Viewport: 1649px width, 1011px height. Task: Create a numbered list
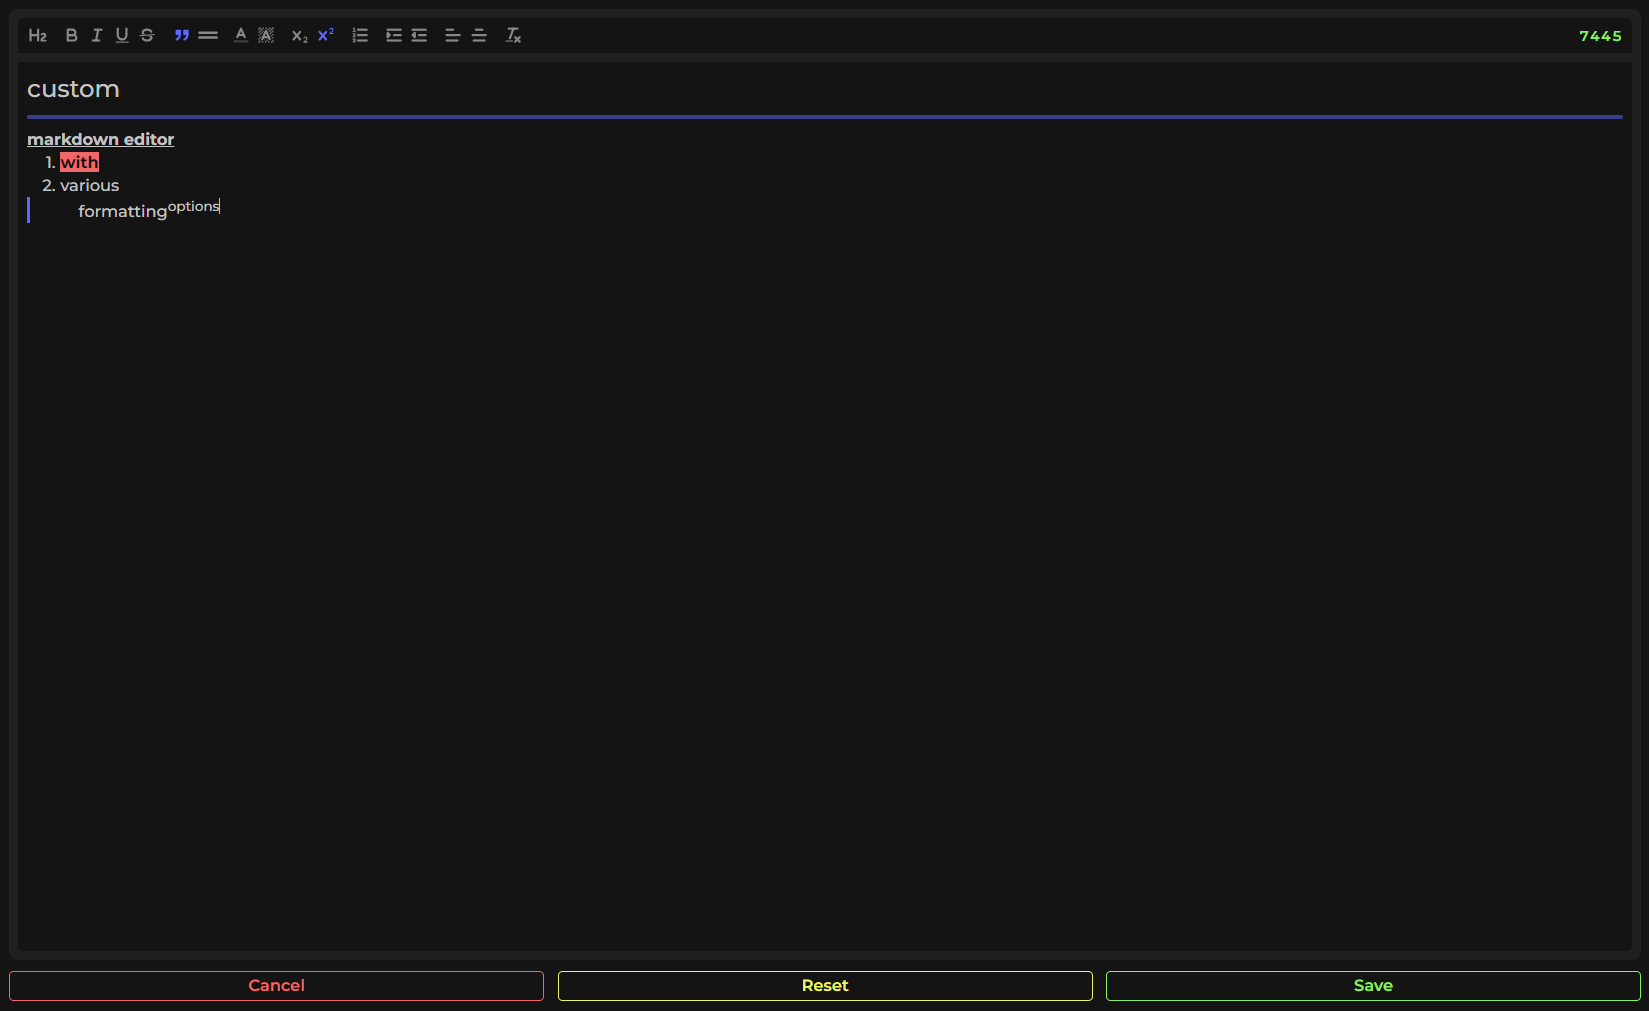tap(360, 34)
